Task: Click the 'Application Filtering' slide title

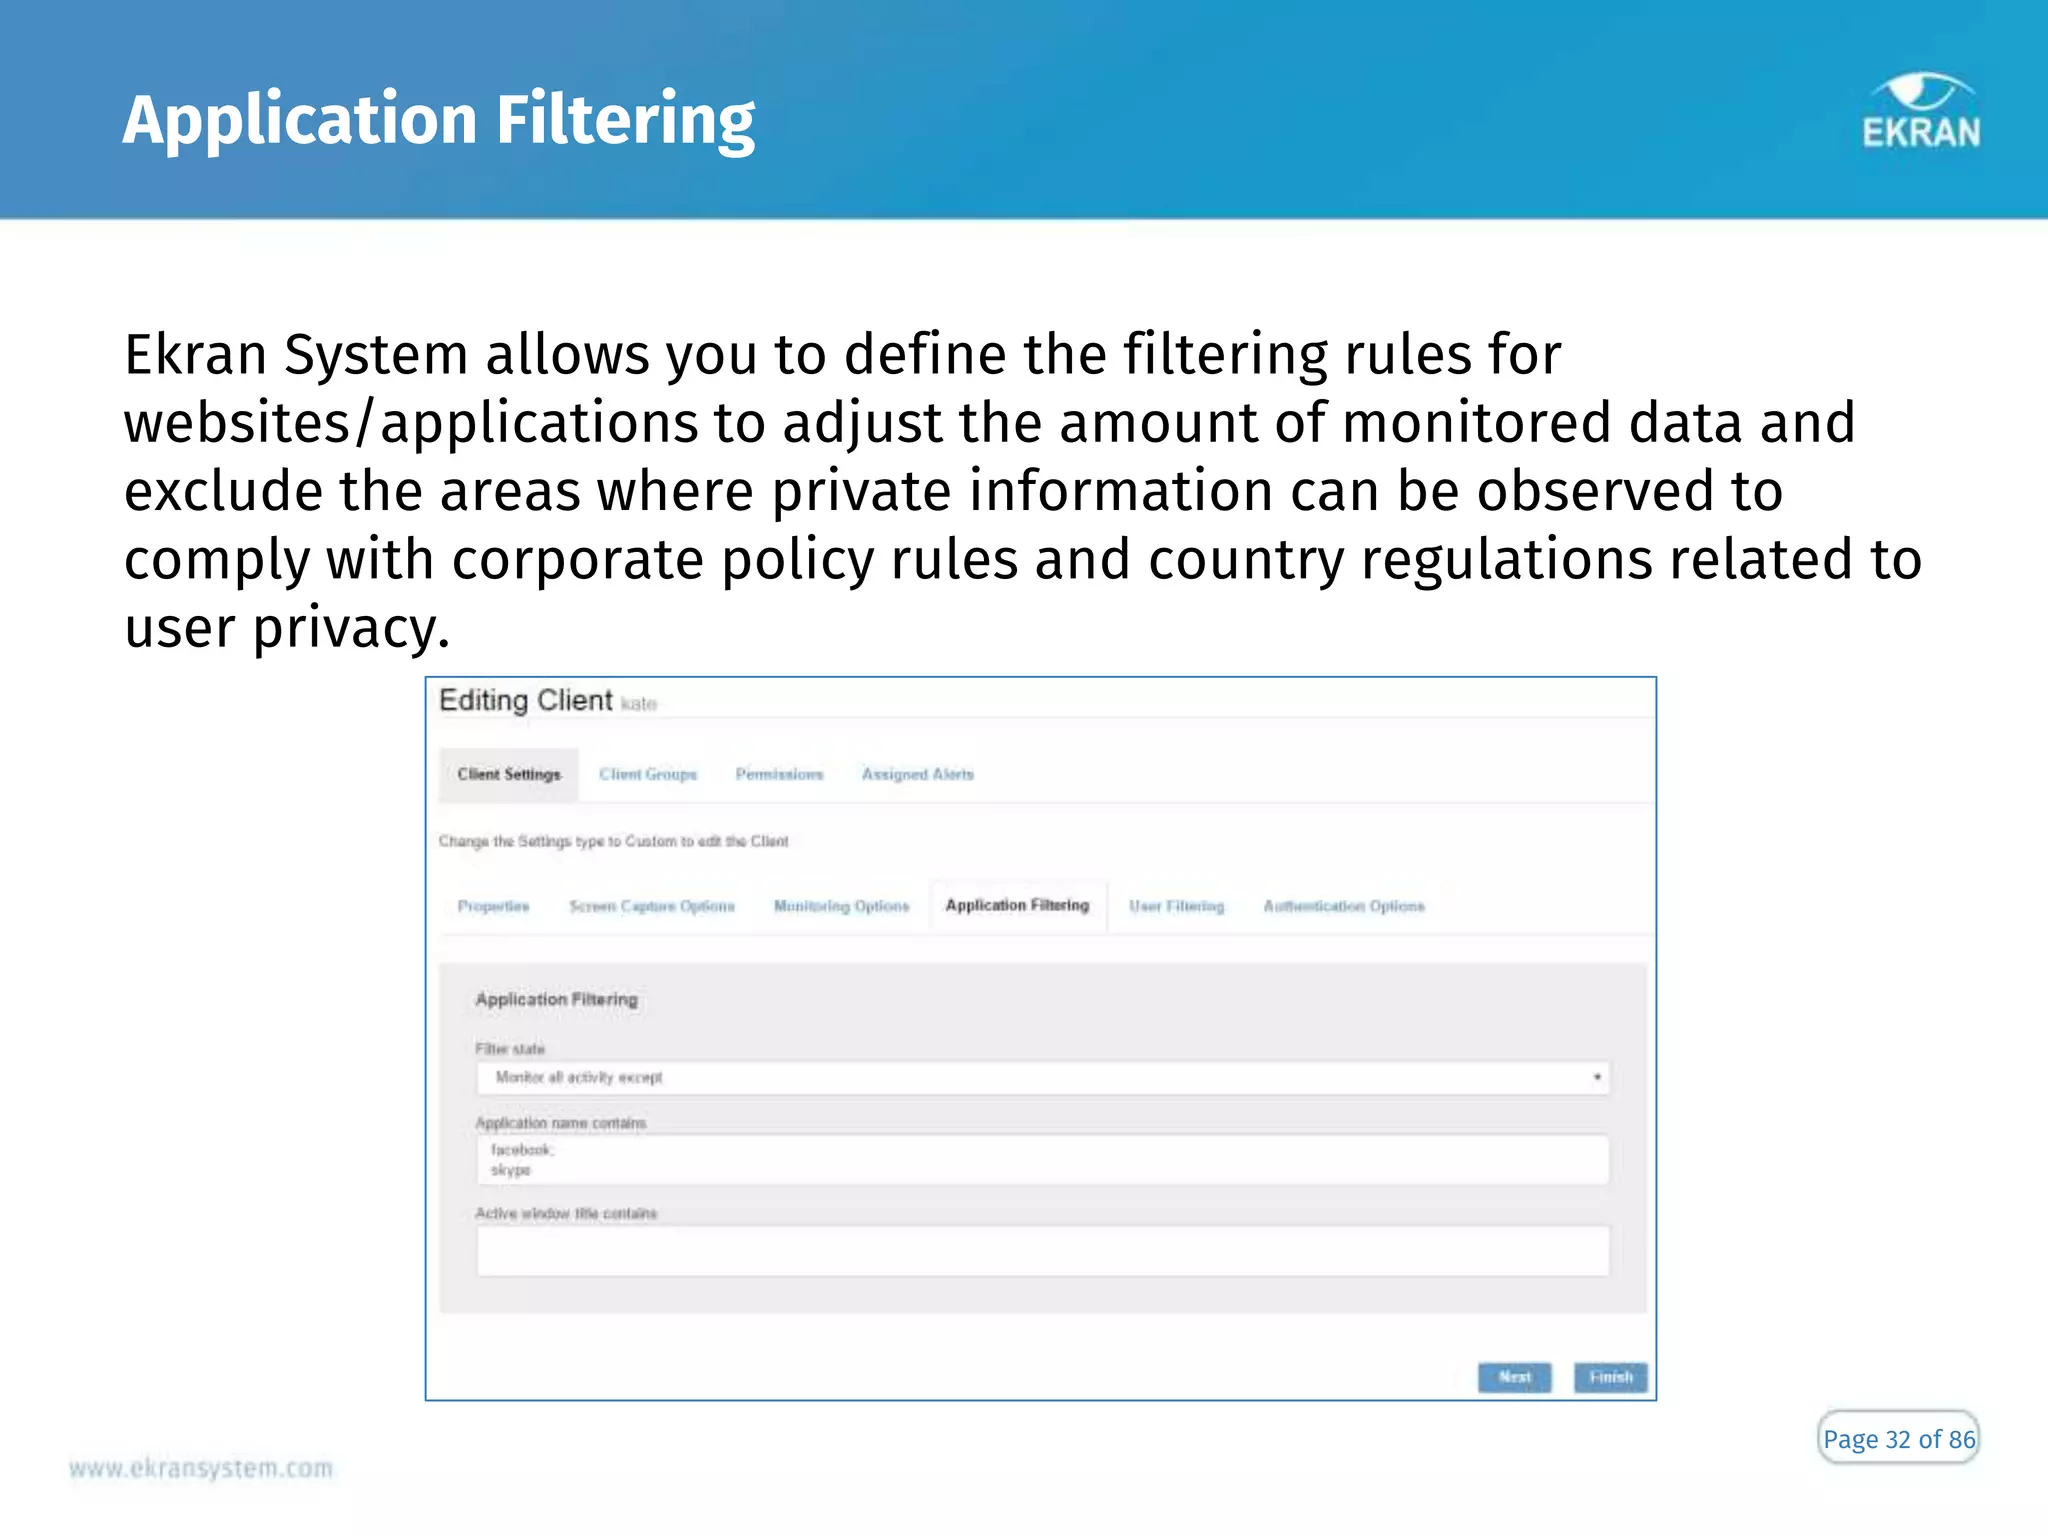Action: (x=438, y=121)
